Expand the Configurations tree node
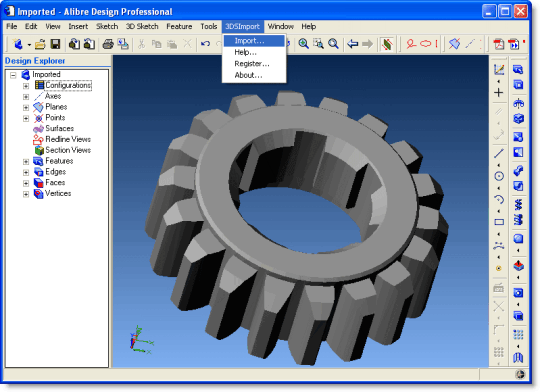This screenshot has height=392, width=540. coord(26,86)
